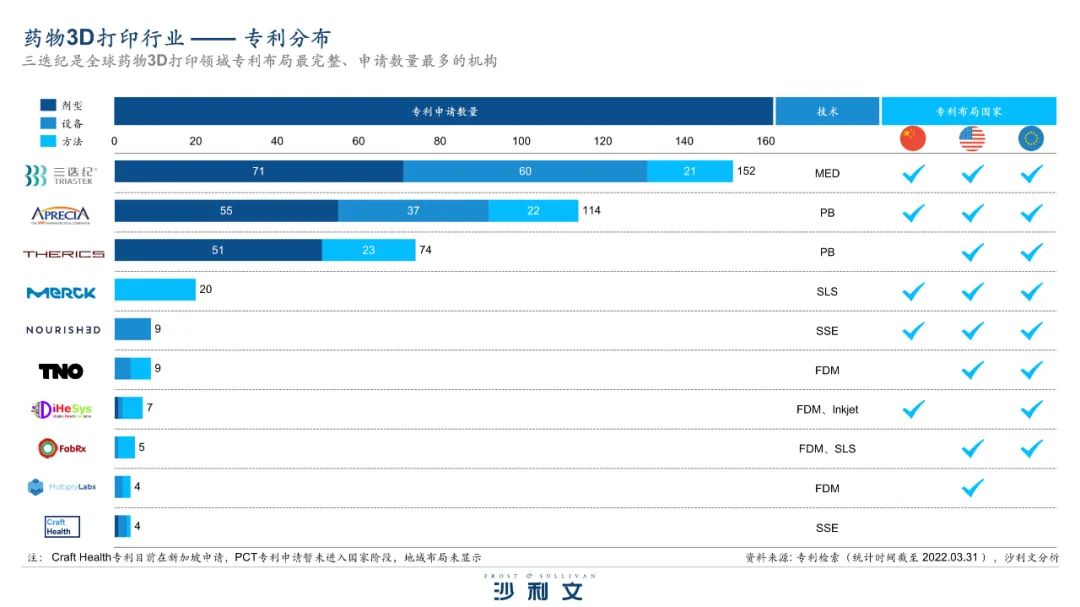Viewport: 1080px width, 607px height.
Task: Click the Craft Health footnote text
Action: click(254, 557)
